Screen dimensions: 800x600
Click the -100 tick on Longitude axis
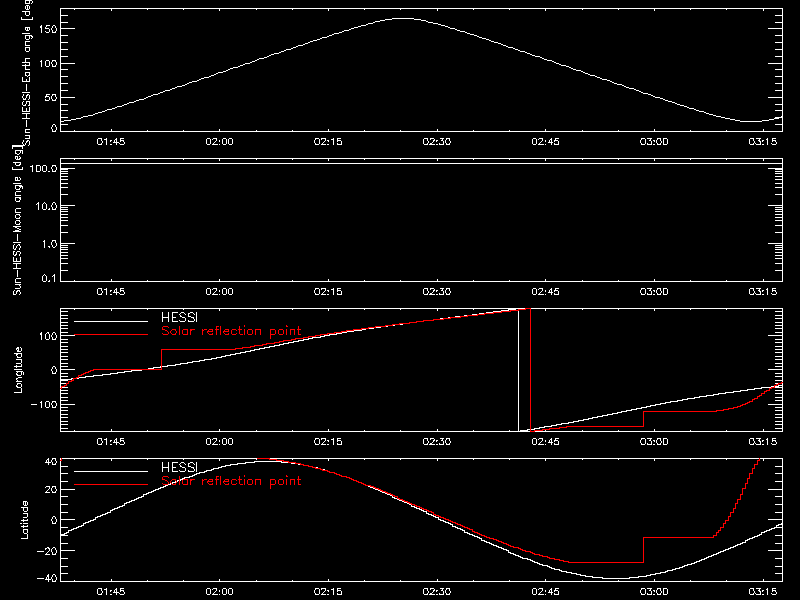tap(44, 404)
